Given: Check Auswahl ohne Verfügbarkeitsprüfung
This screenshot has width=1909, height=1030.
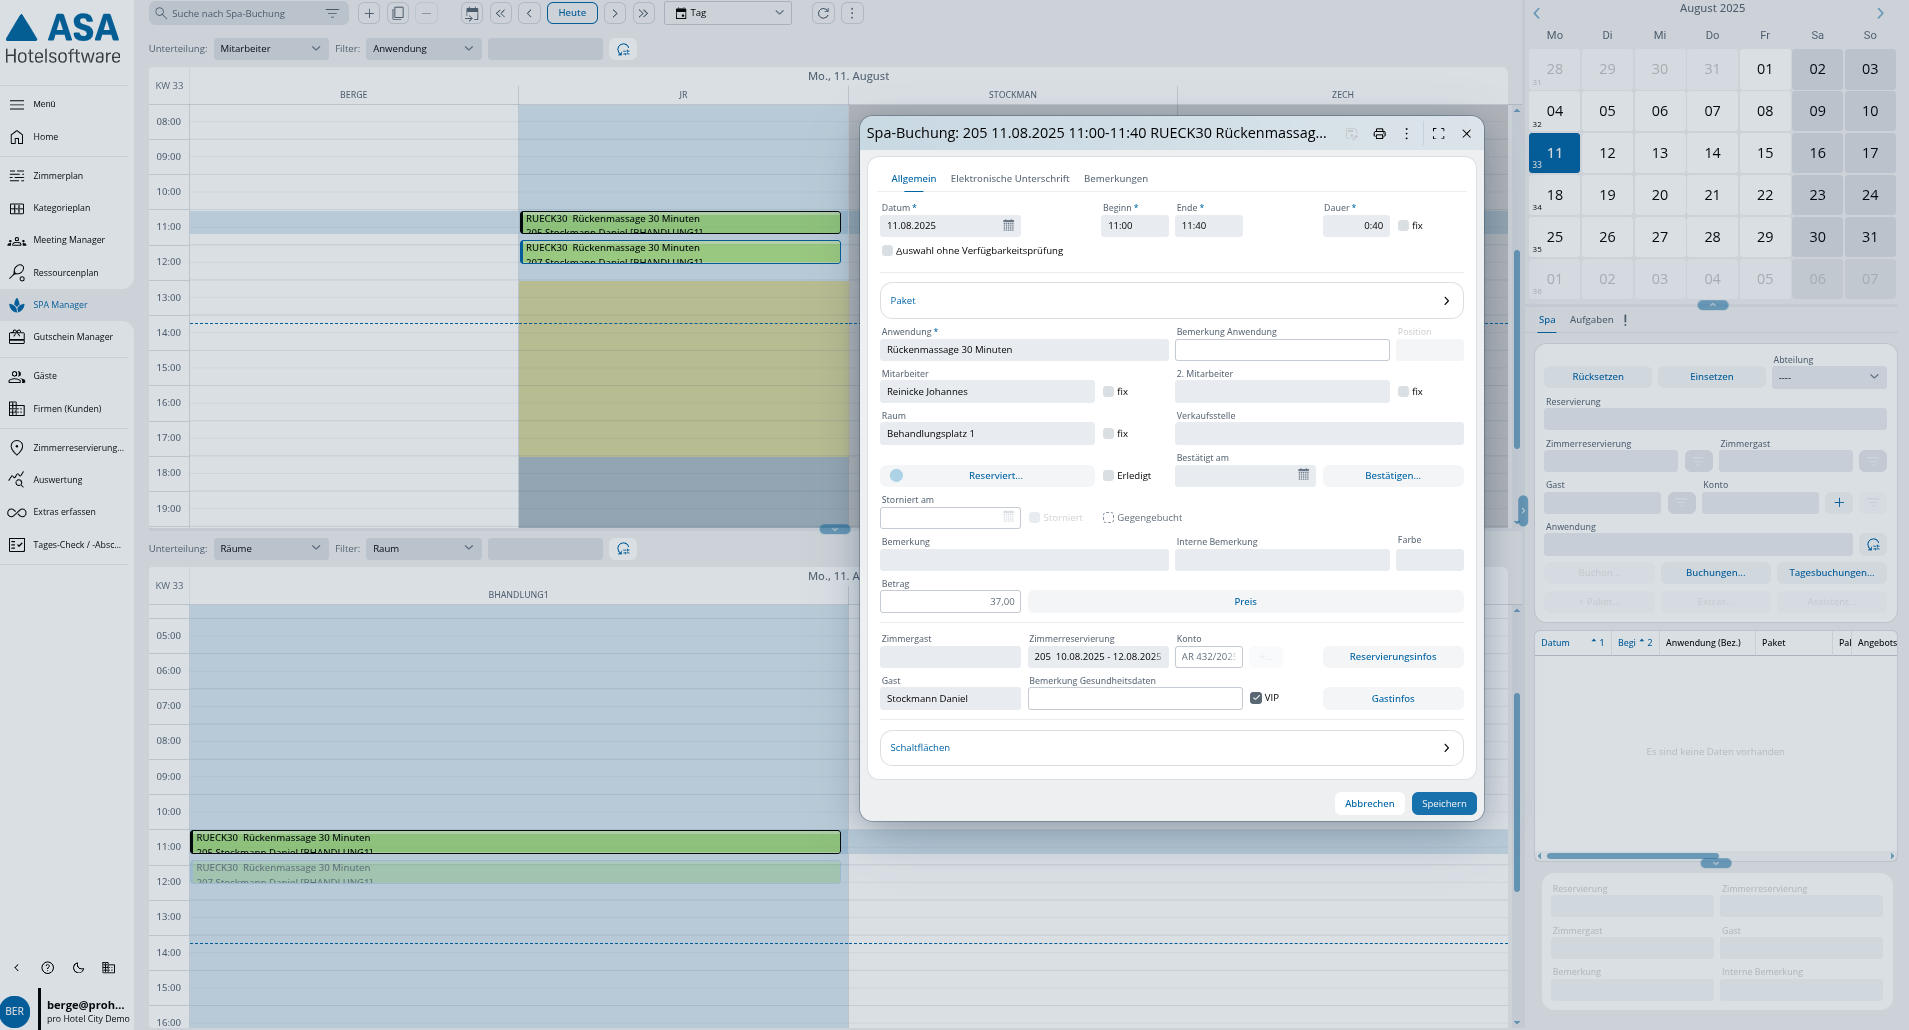Looking at the screenshot, I should click(x=887, y=251).
